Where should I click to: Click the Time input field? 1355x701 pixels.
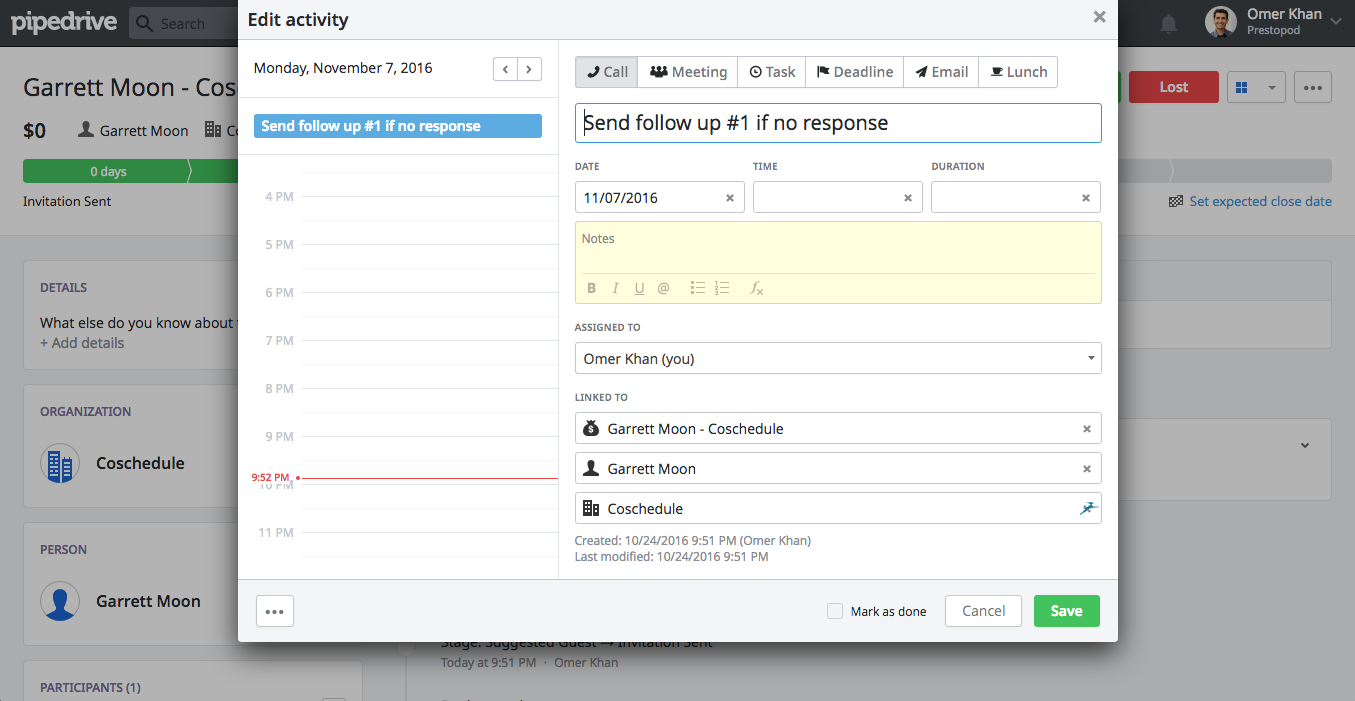827,198
